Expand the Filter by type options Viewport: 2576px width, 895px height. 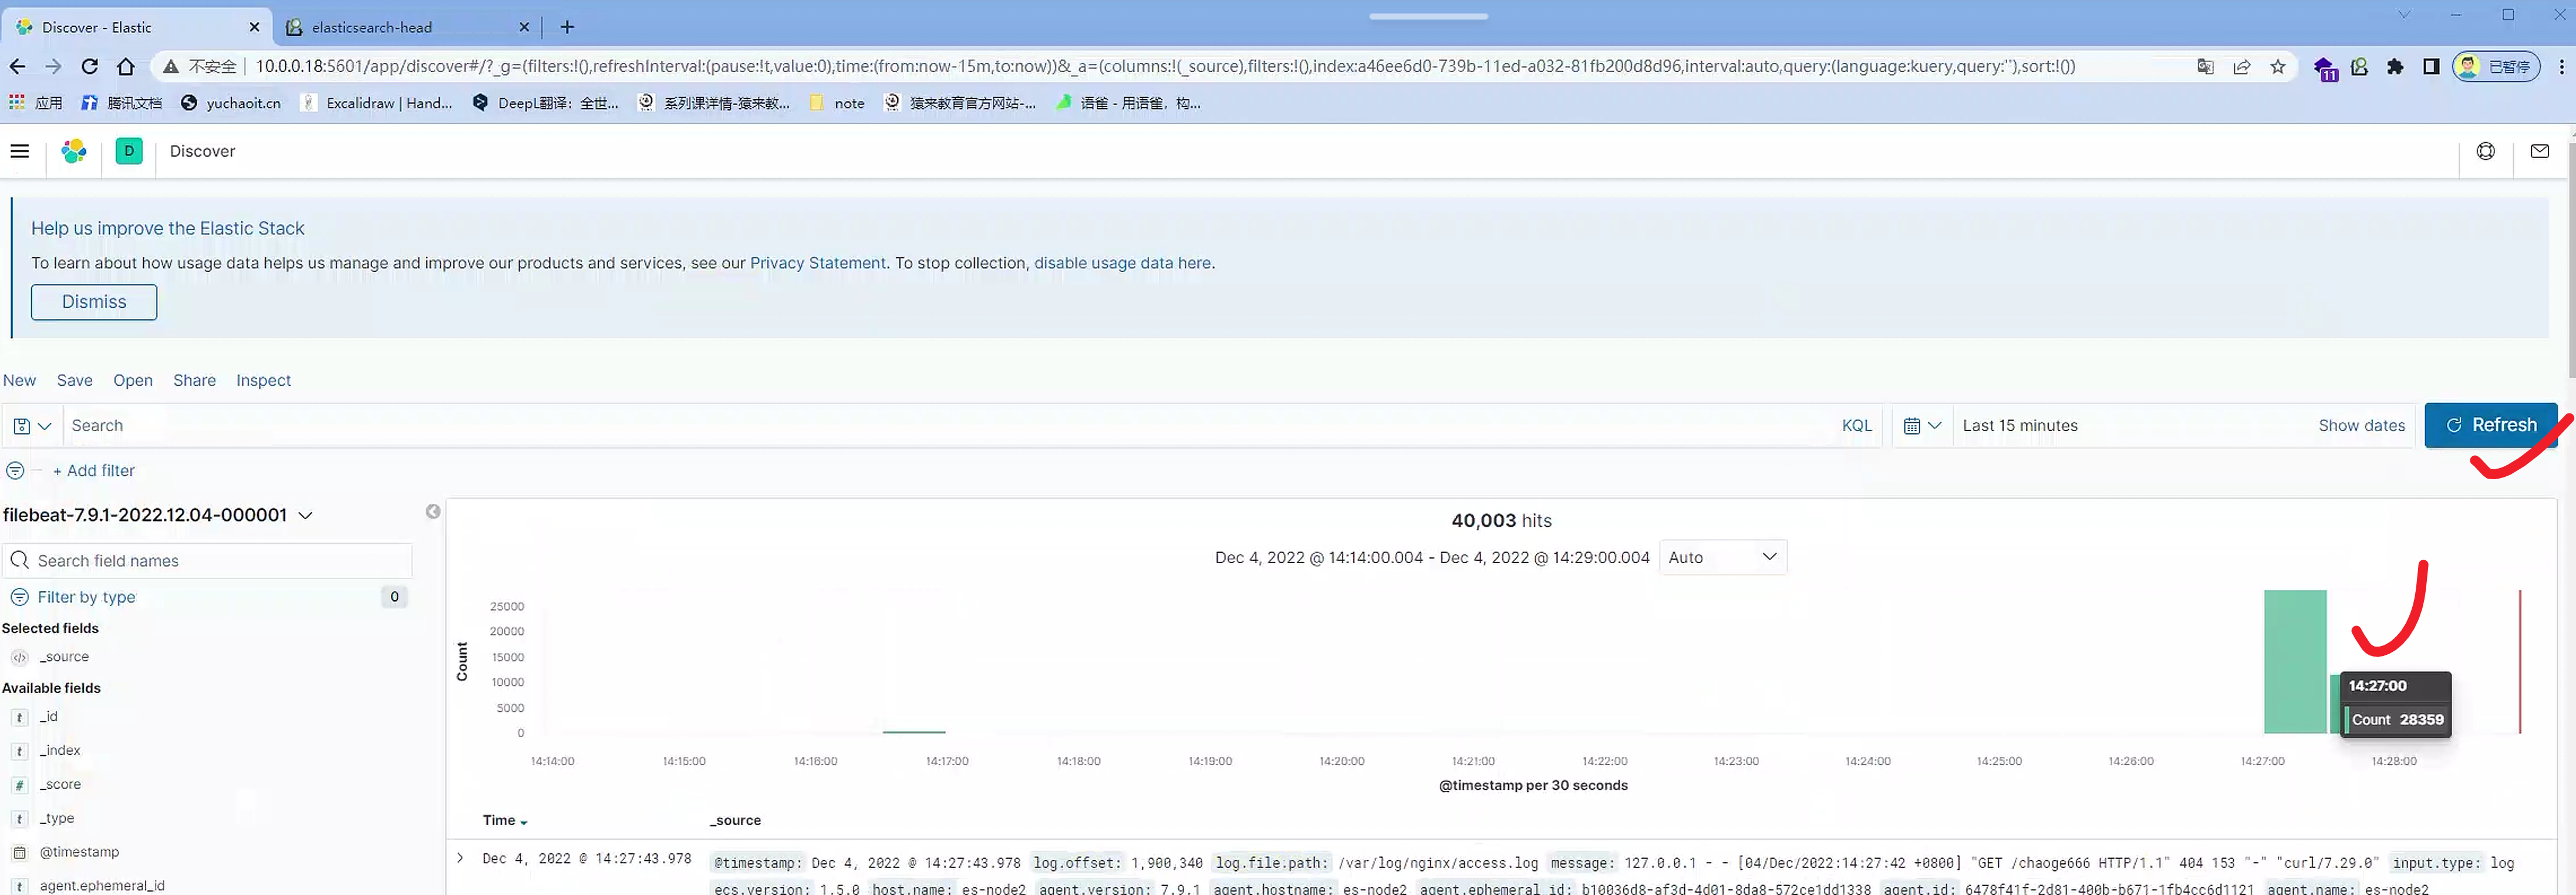click(x=85, y=596)
